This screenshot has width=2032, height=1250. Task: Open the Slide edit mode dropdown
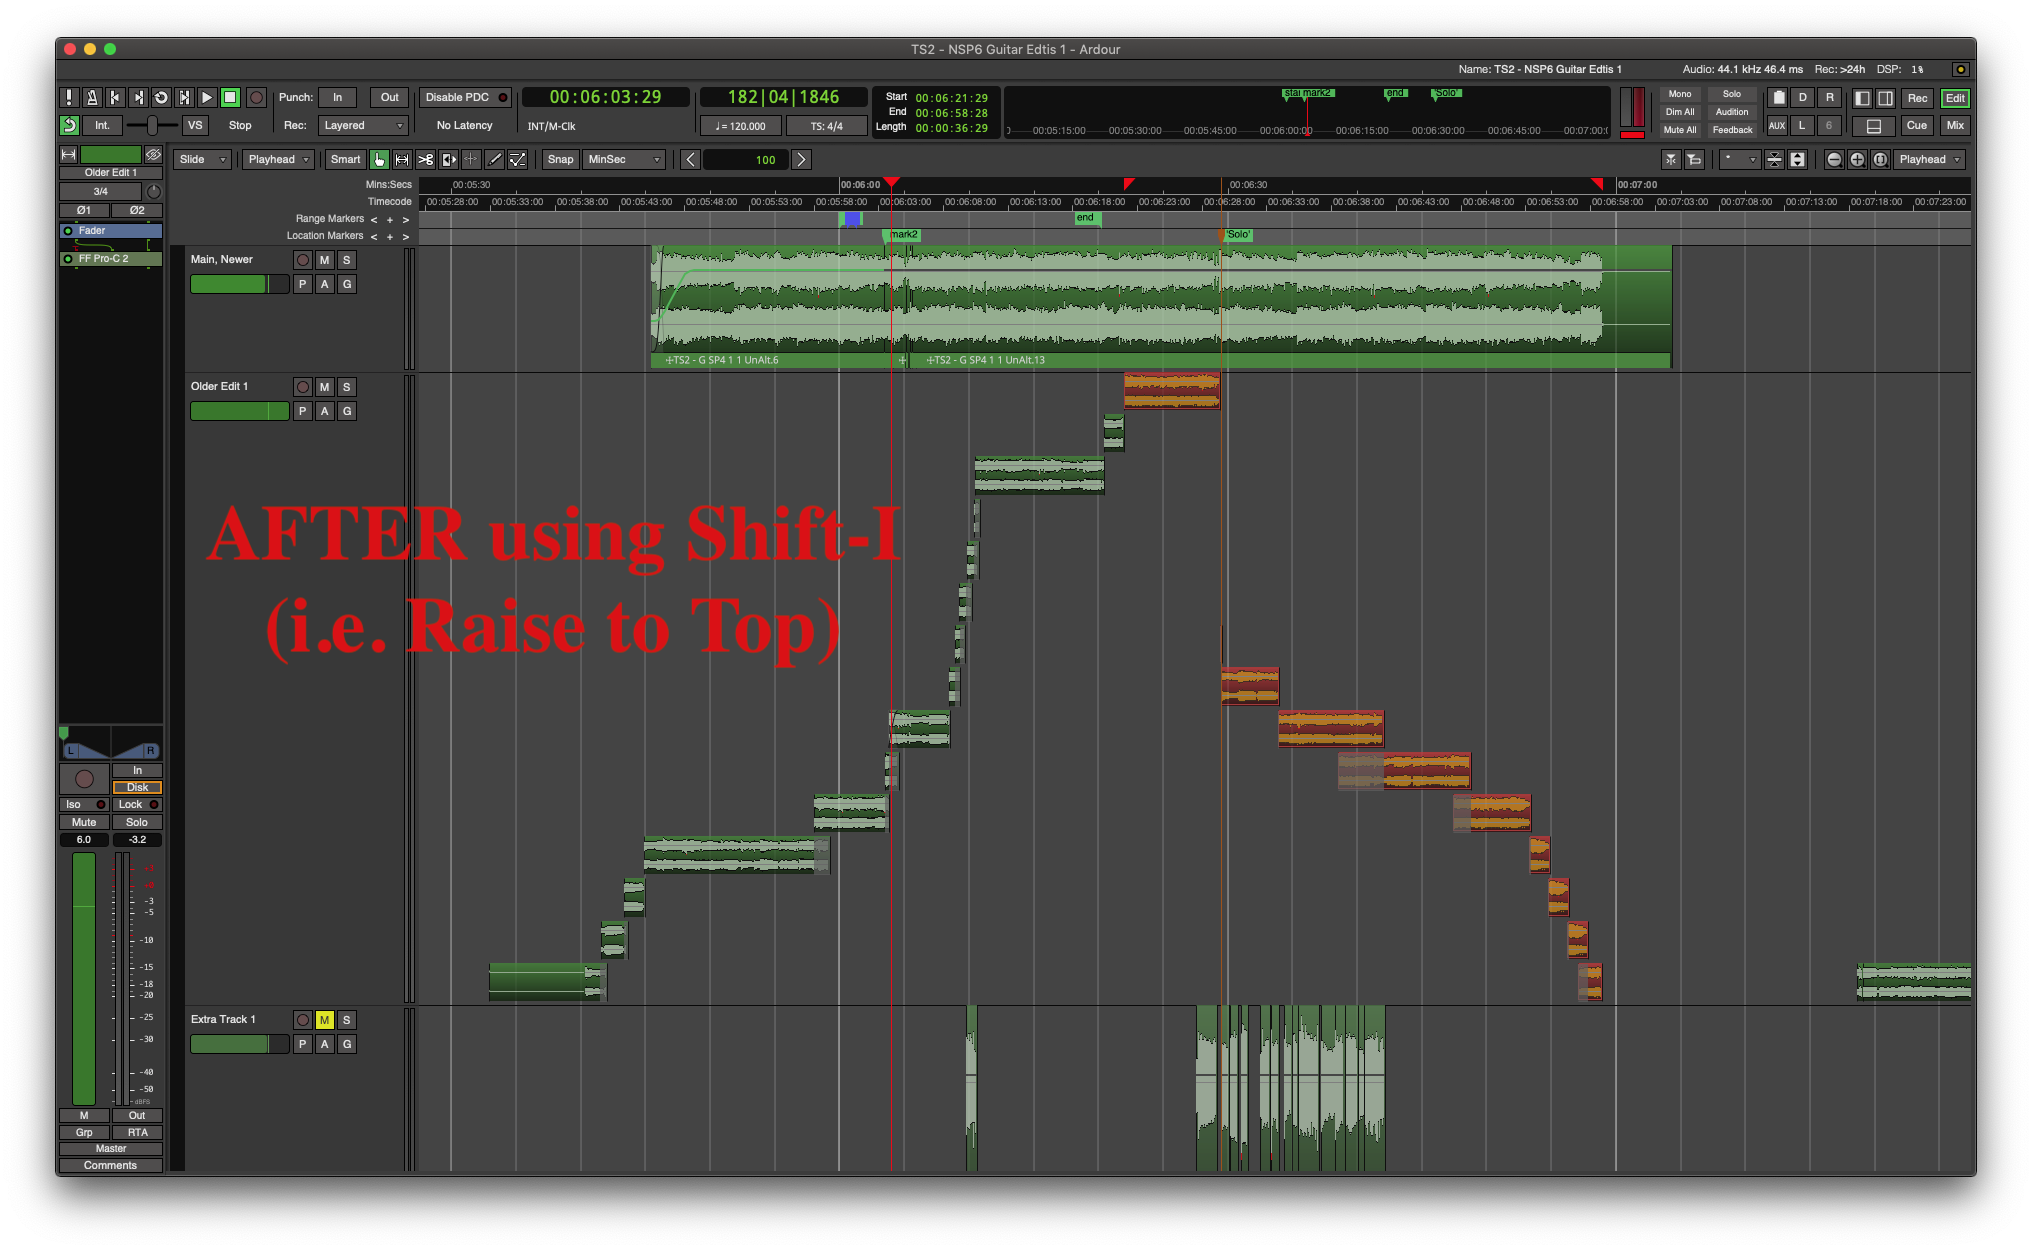pos(202,160)
